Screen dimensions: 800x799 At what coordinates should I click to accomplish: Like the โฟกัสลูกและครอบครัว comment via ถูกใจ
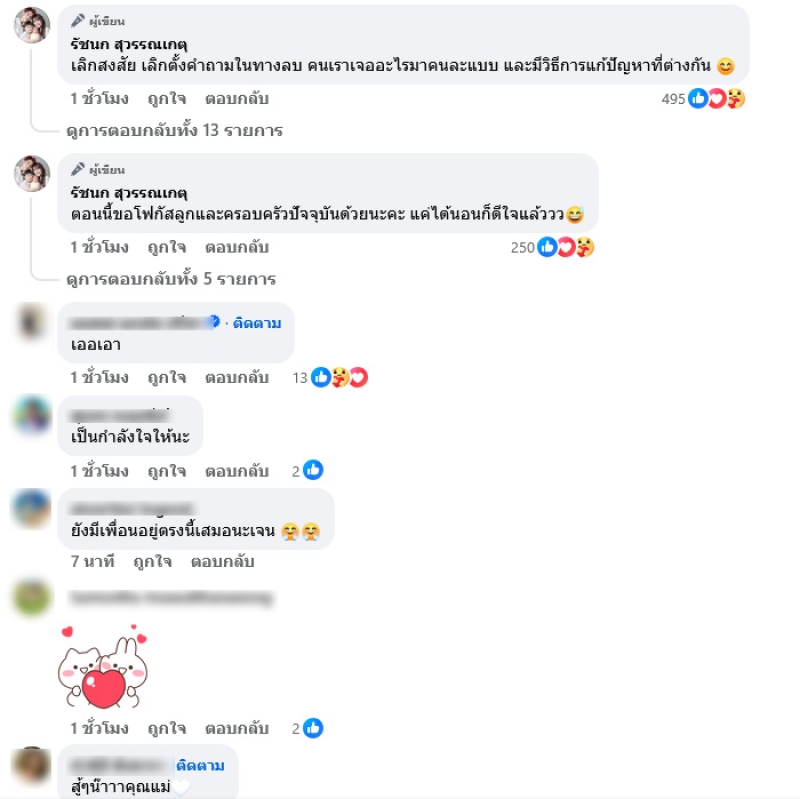(x=166, y=247)
